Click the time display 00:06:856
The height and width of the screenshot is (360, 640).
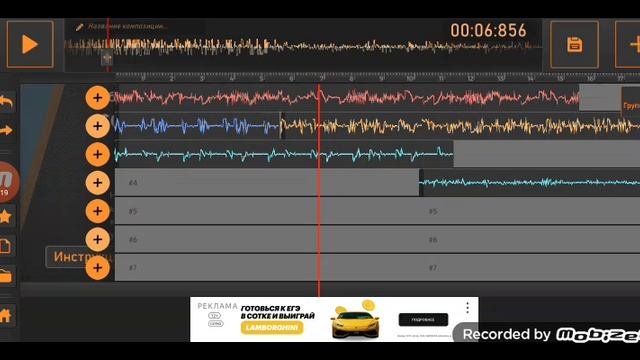(x=489, y=31)
